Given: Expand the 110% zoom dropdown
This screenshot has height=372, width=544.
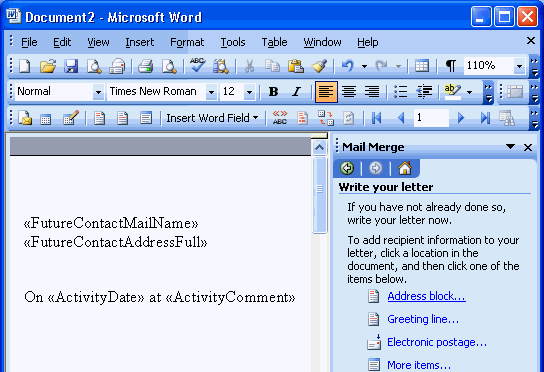Looking at the screenshot, I should (519, 66).
